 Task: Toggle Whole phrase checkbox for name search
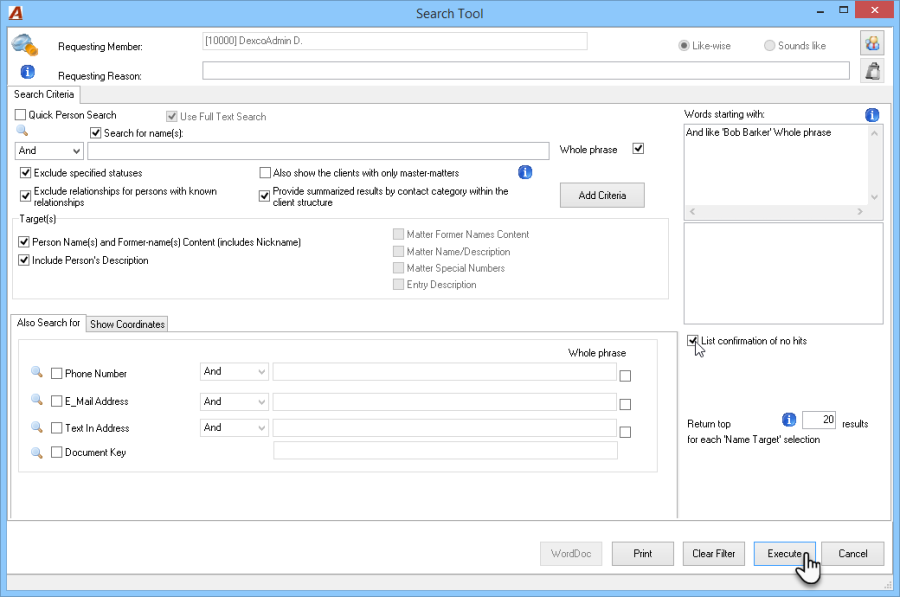point(638,149)
